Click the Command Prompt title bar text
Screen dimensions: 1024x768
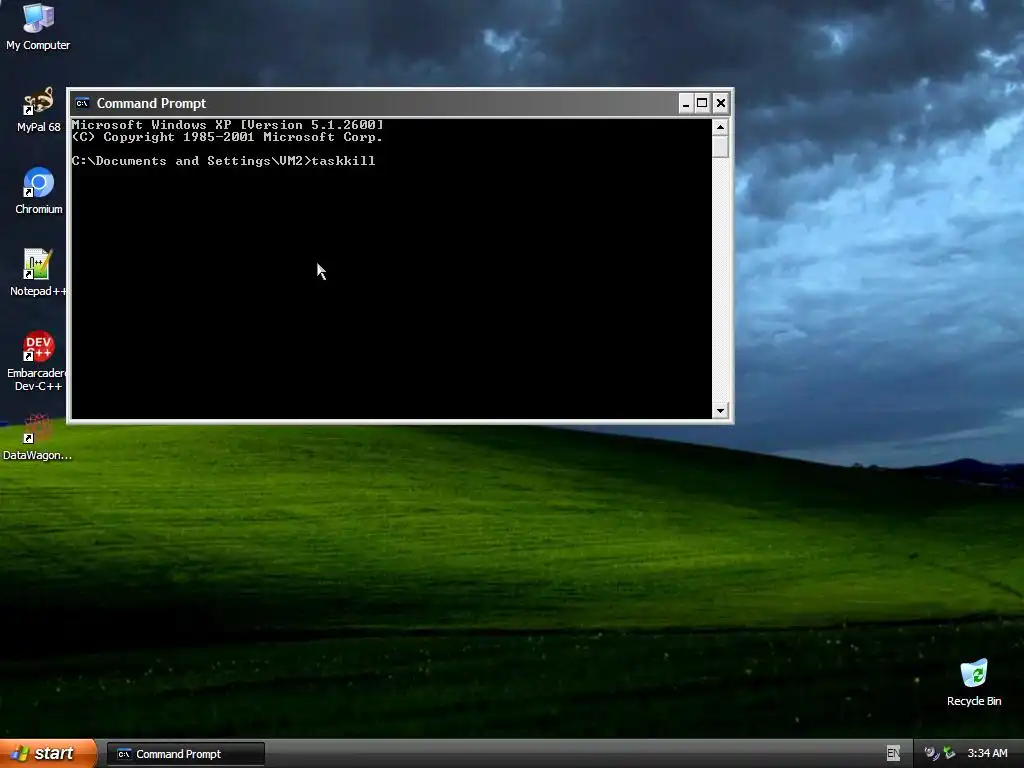[x=152, y=103]
